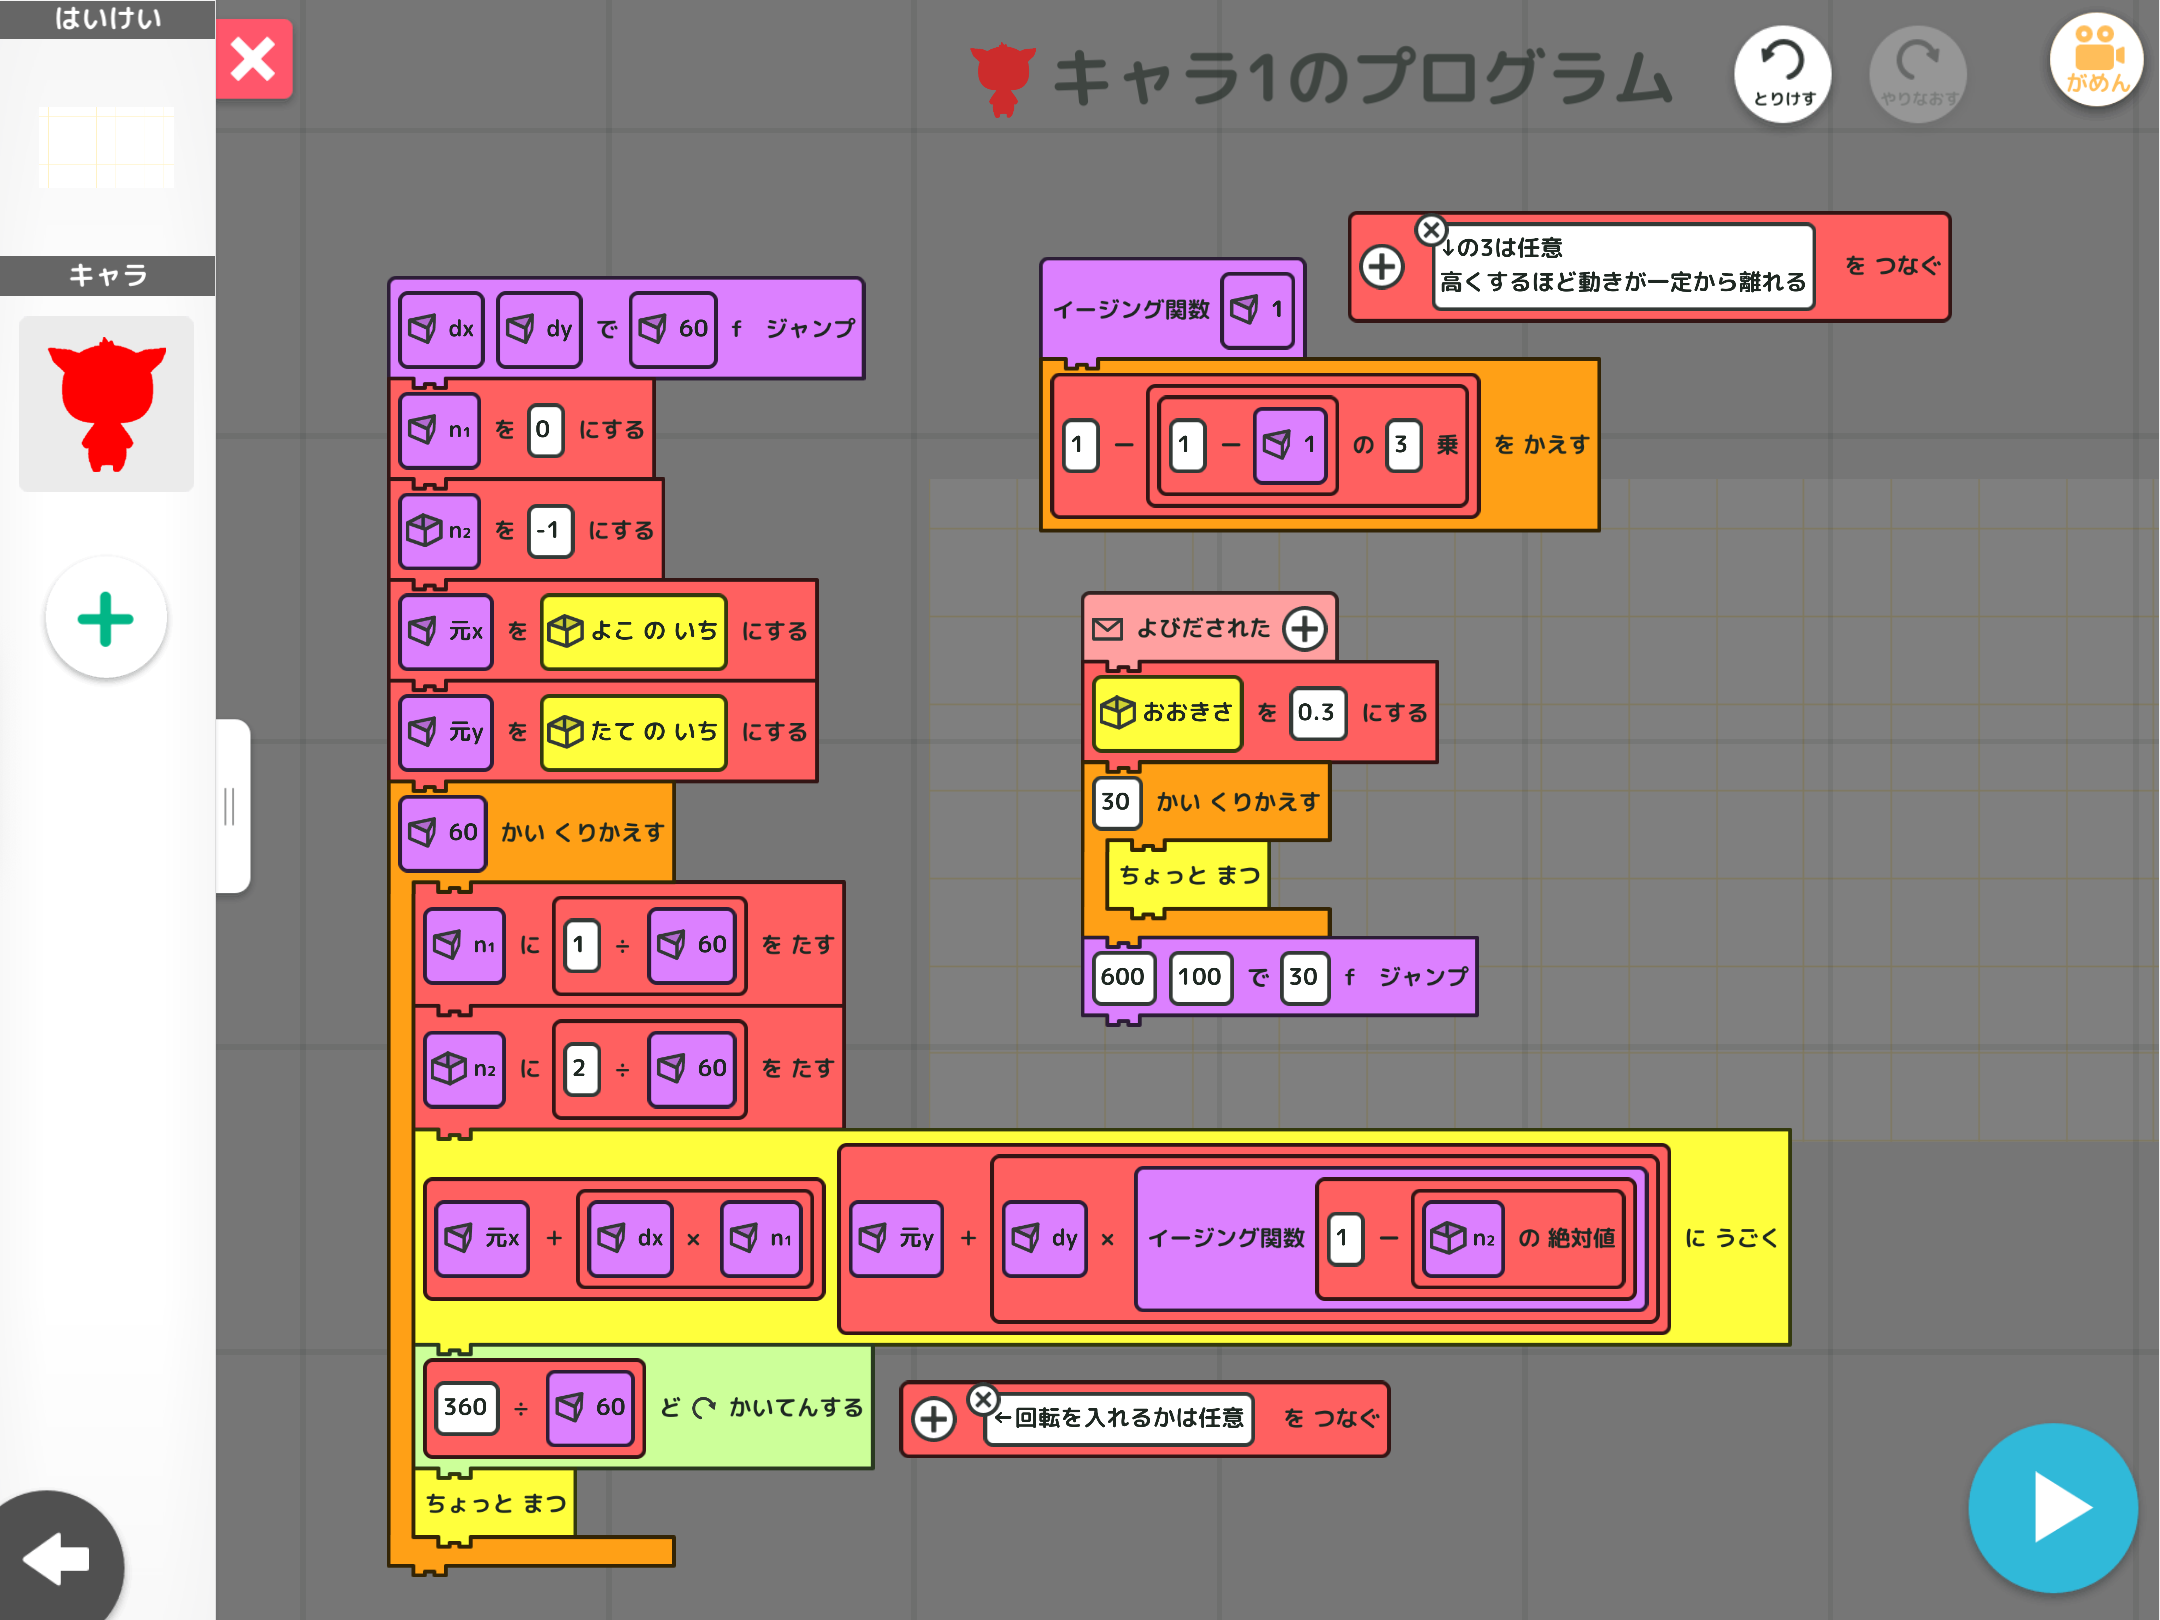
Task: Remove the ↓の3は任意 comment with its X
Action: 1431,230
